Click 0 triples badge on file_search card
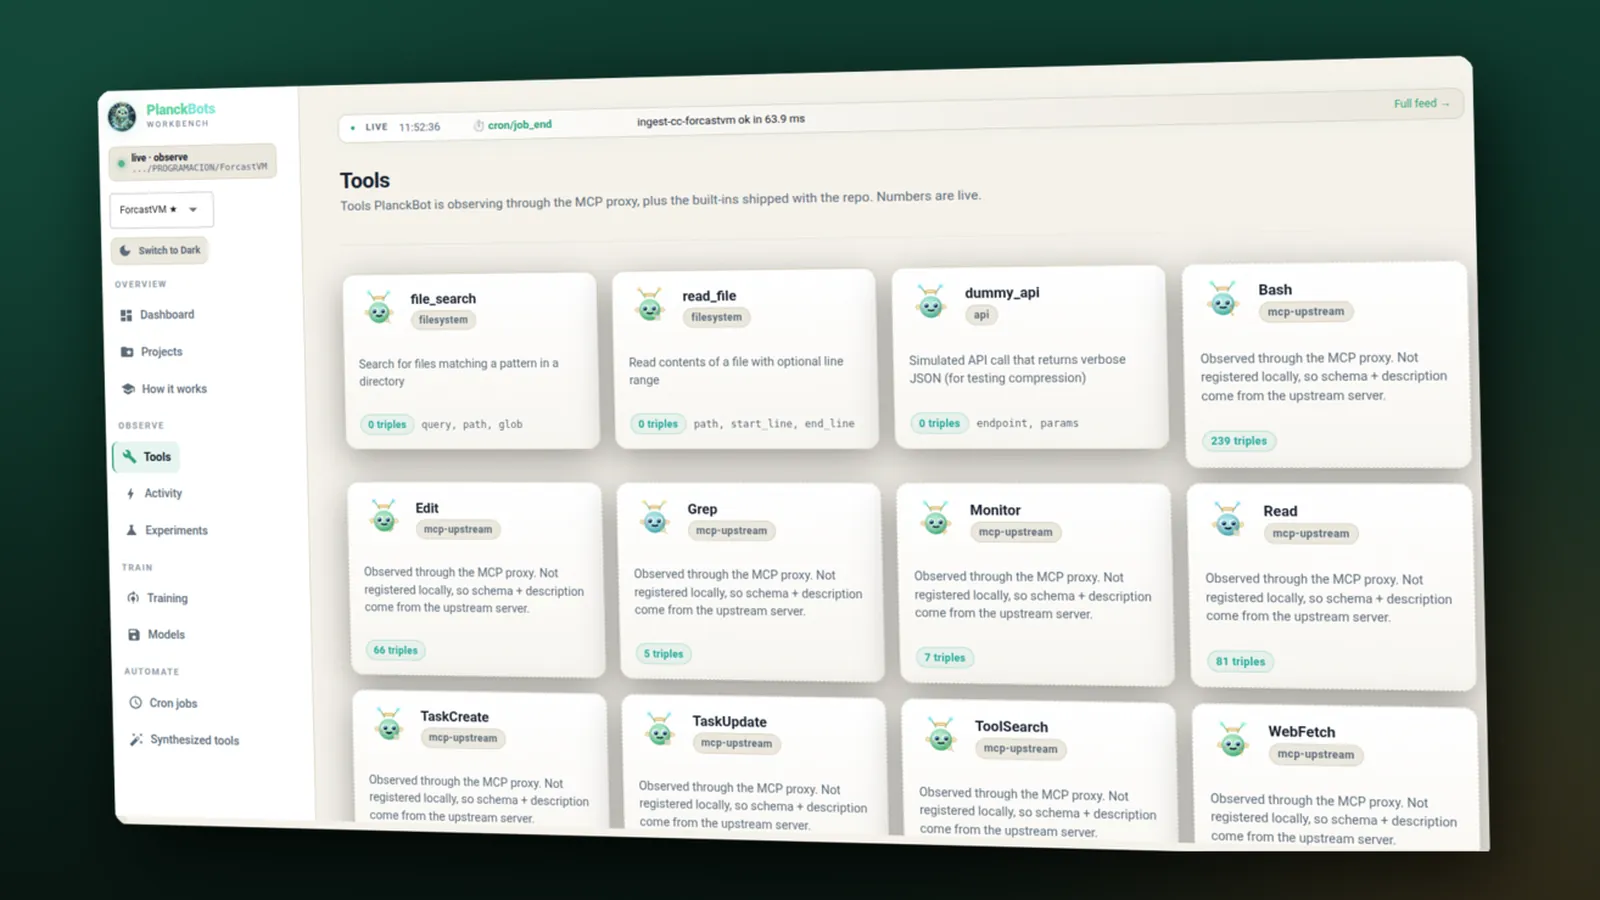The height and width of the screenshot is (900, 1600). (x=386, y=425)
